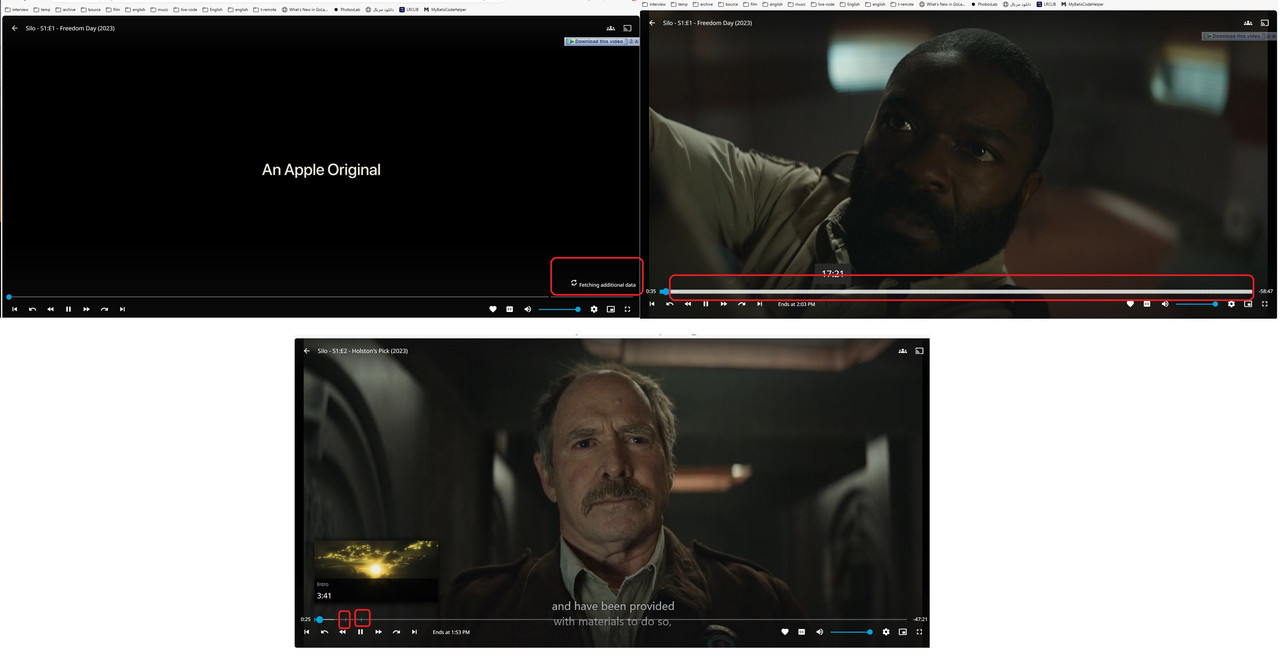1280x660 pixels.
Task: Click next track in player ending 2:03 PM
Action: pos(760,304)
